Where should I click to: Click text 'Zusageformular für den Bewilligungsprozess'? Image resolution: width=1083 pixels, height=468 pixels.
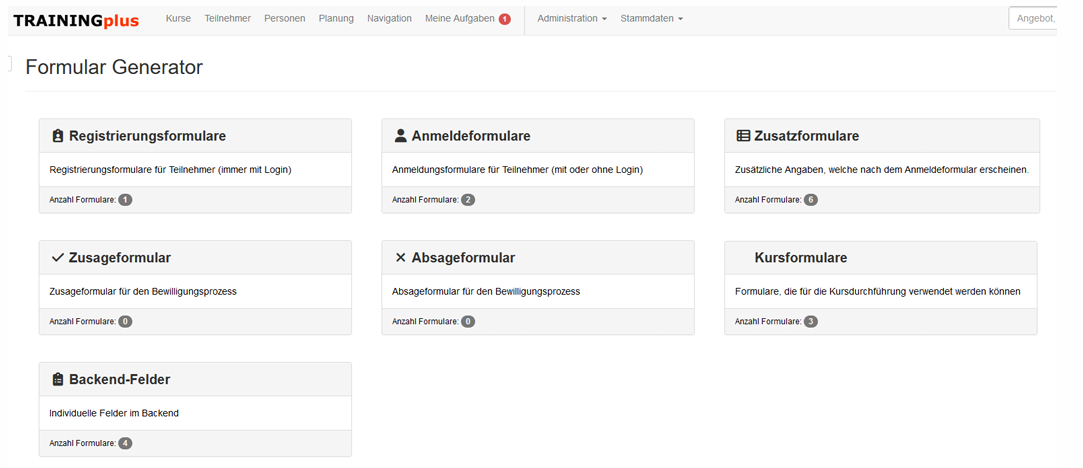(x=143, y=291)
